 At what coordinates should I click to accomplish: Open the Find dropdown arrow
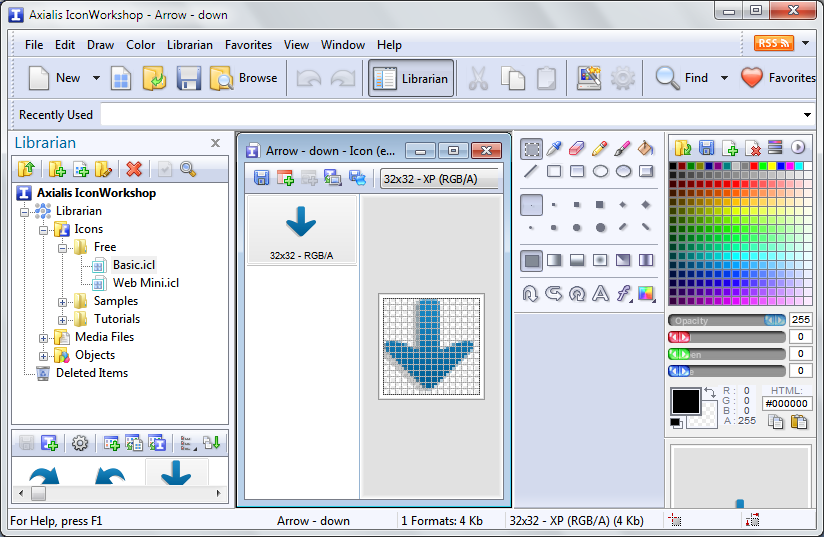(x=724, y=78)
